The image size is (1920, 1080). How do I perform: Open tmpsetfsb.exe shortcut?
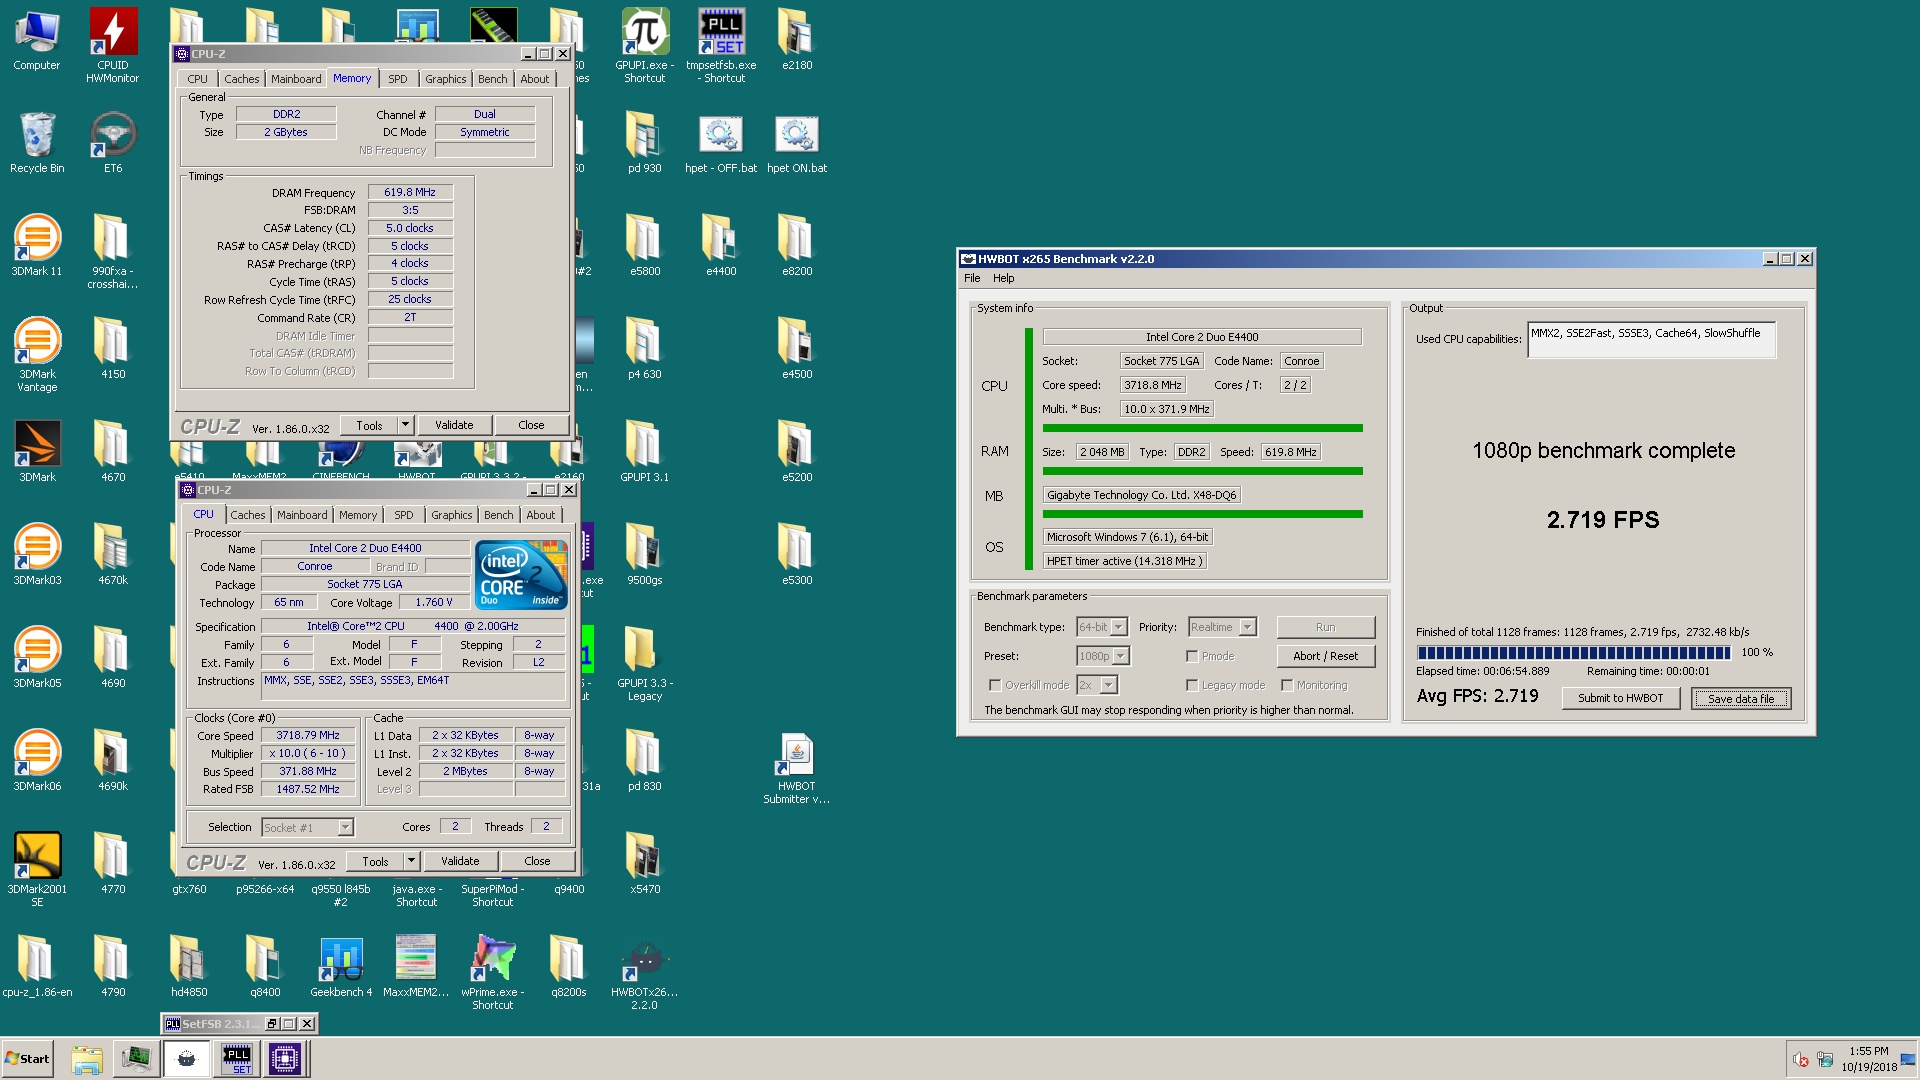point(721,45)
